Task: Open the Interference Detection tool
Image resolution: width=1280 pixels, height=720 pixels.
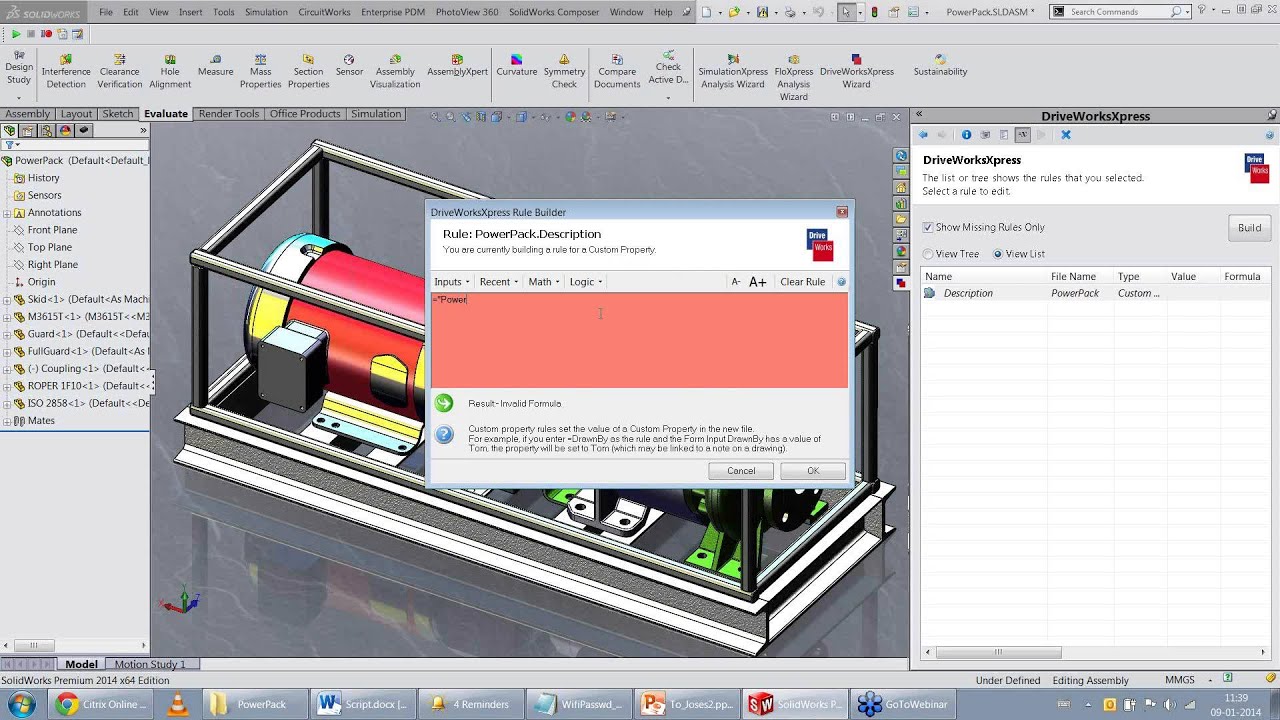Action: click(x=66, y=71)
